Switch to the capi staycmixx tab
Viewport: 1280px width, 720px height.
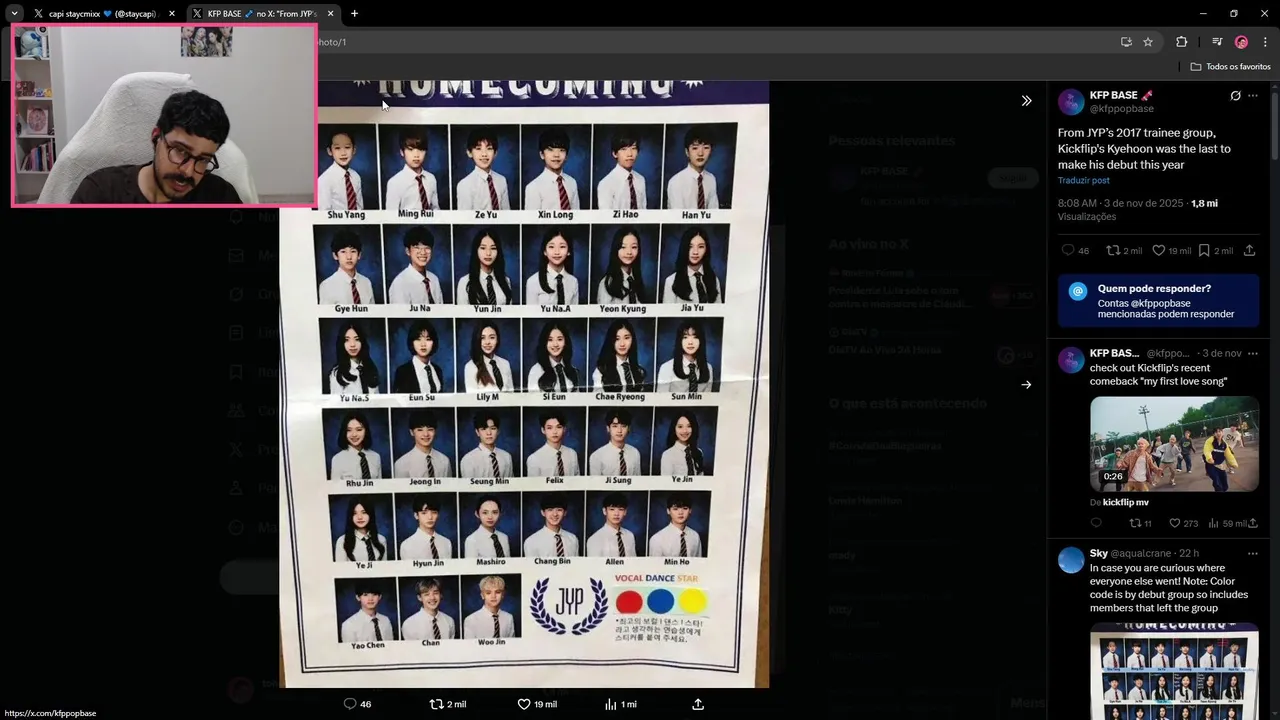coord(104,14)
